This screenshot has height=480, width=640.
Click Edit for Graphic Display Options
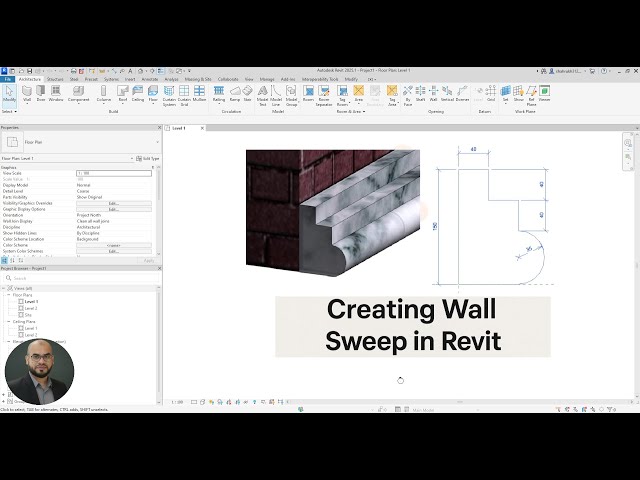point(114,209)
